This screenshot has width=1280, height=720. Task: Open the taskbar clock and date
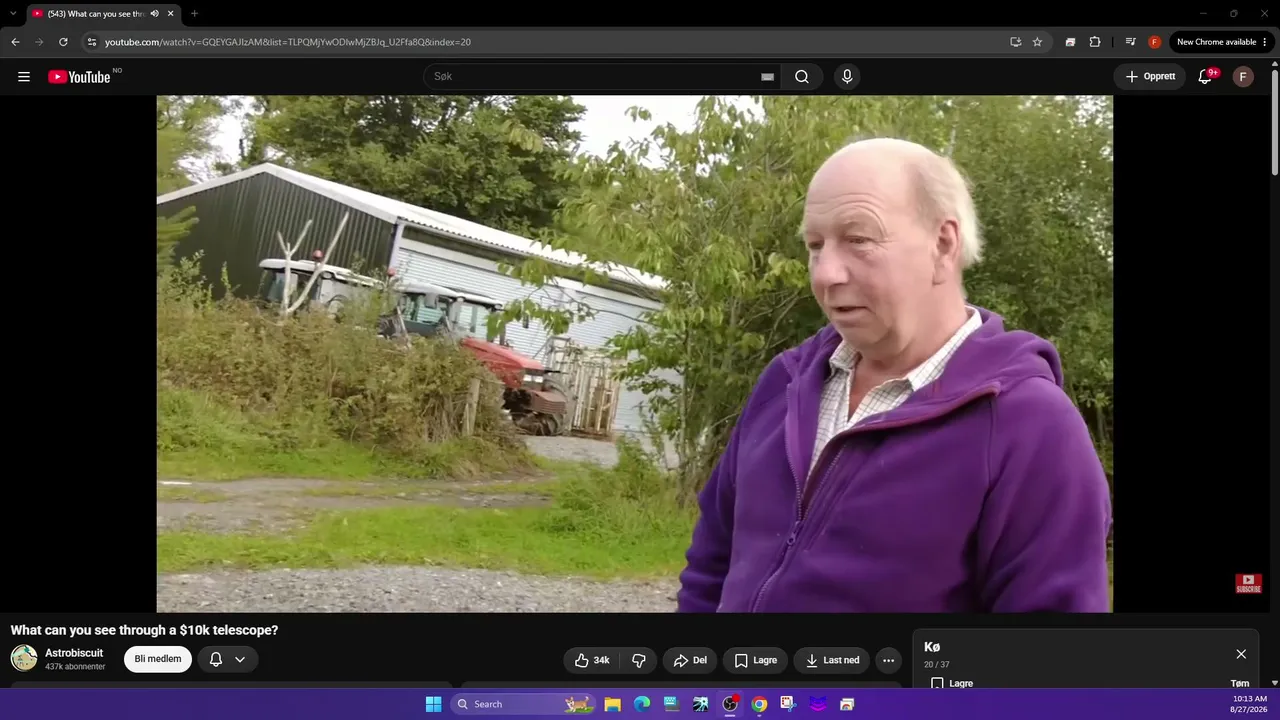tap(1249, 704)
